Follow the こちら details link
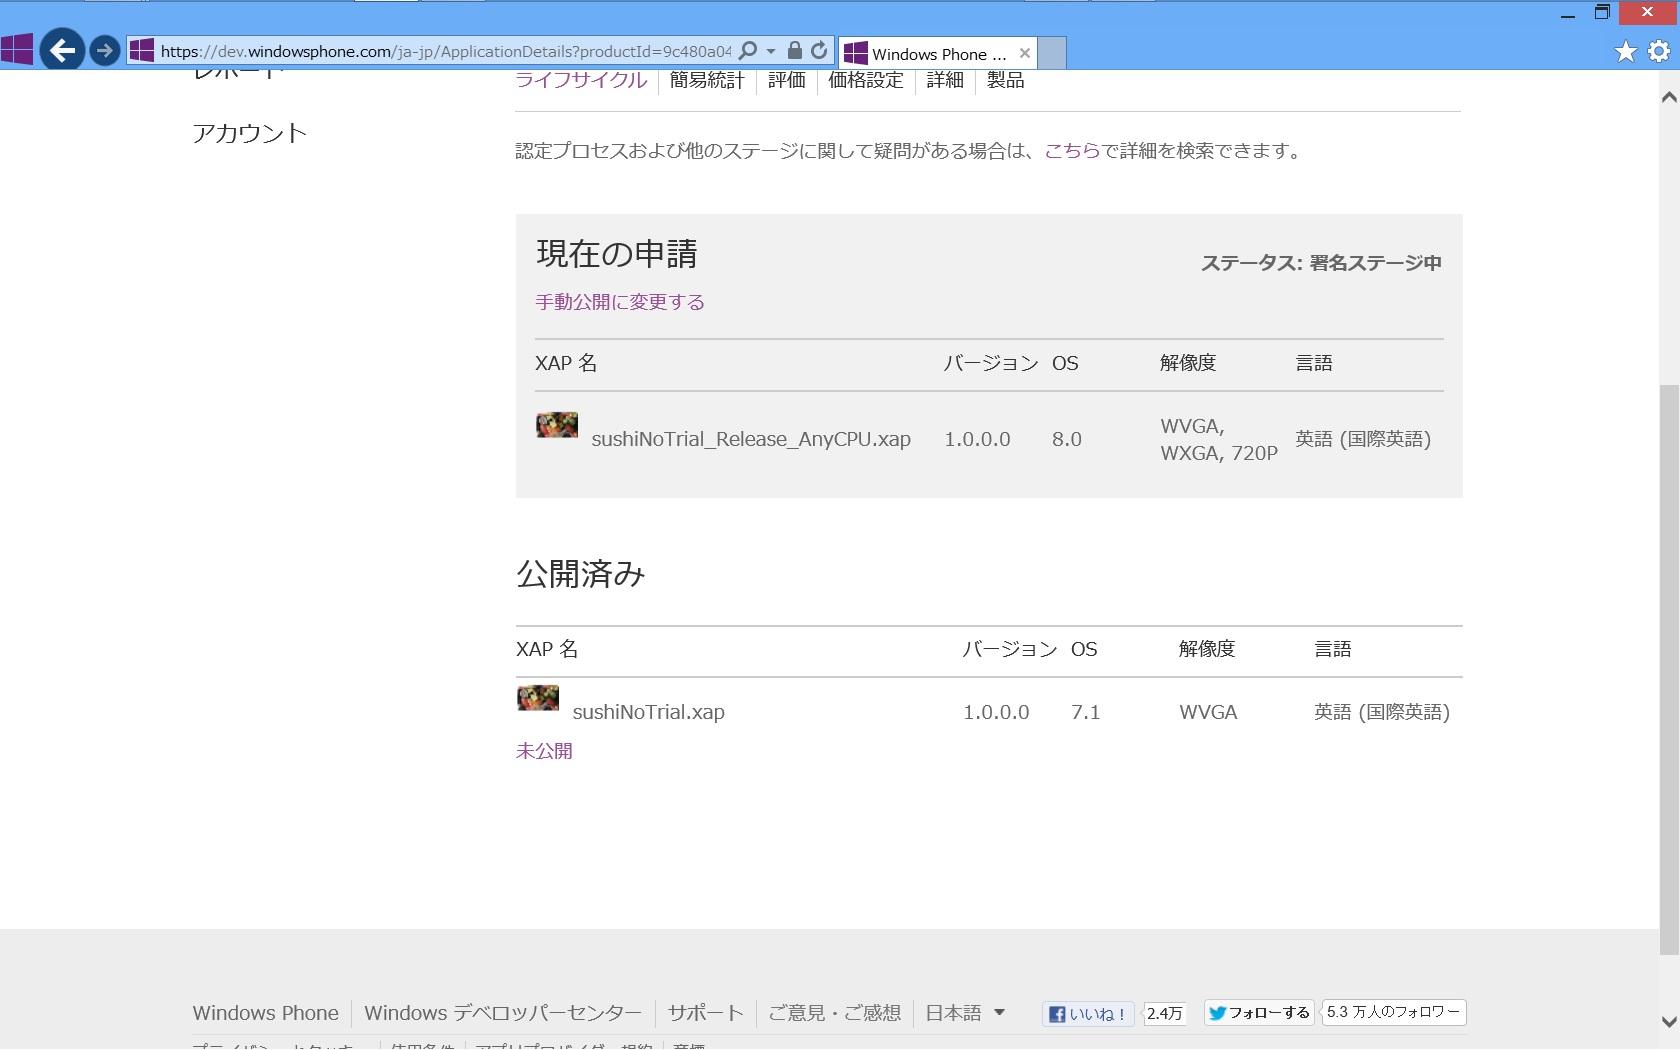1680x1050 pixels. tap(1072, 151)
